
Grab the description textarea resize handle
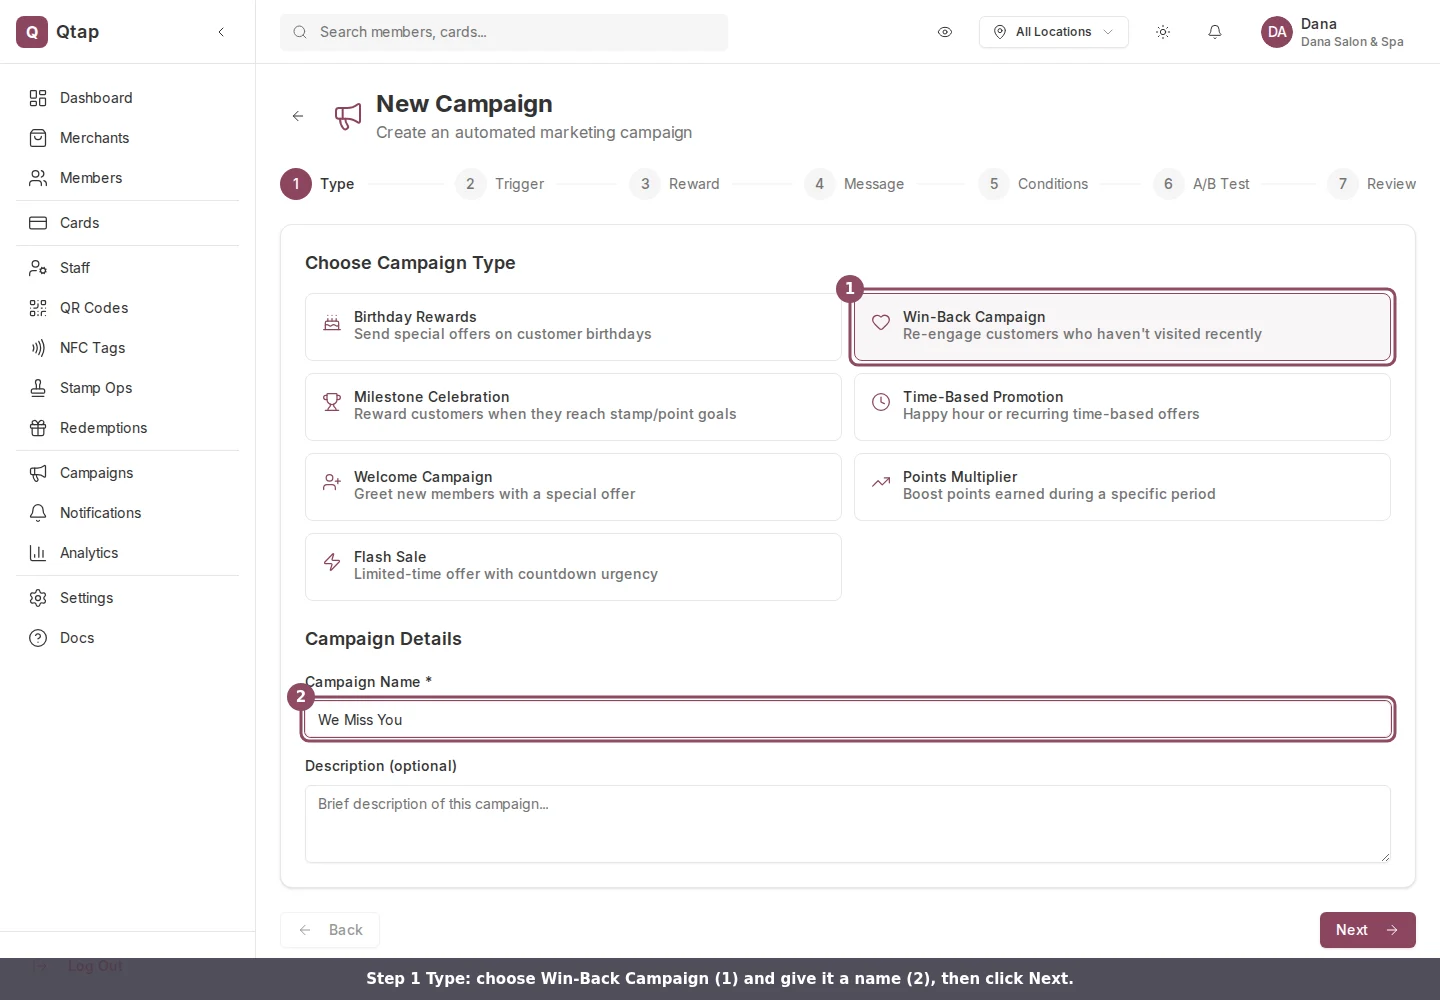tap(1385, 857)
